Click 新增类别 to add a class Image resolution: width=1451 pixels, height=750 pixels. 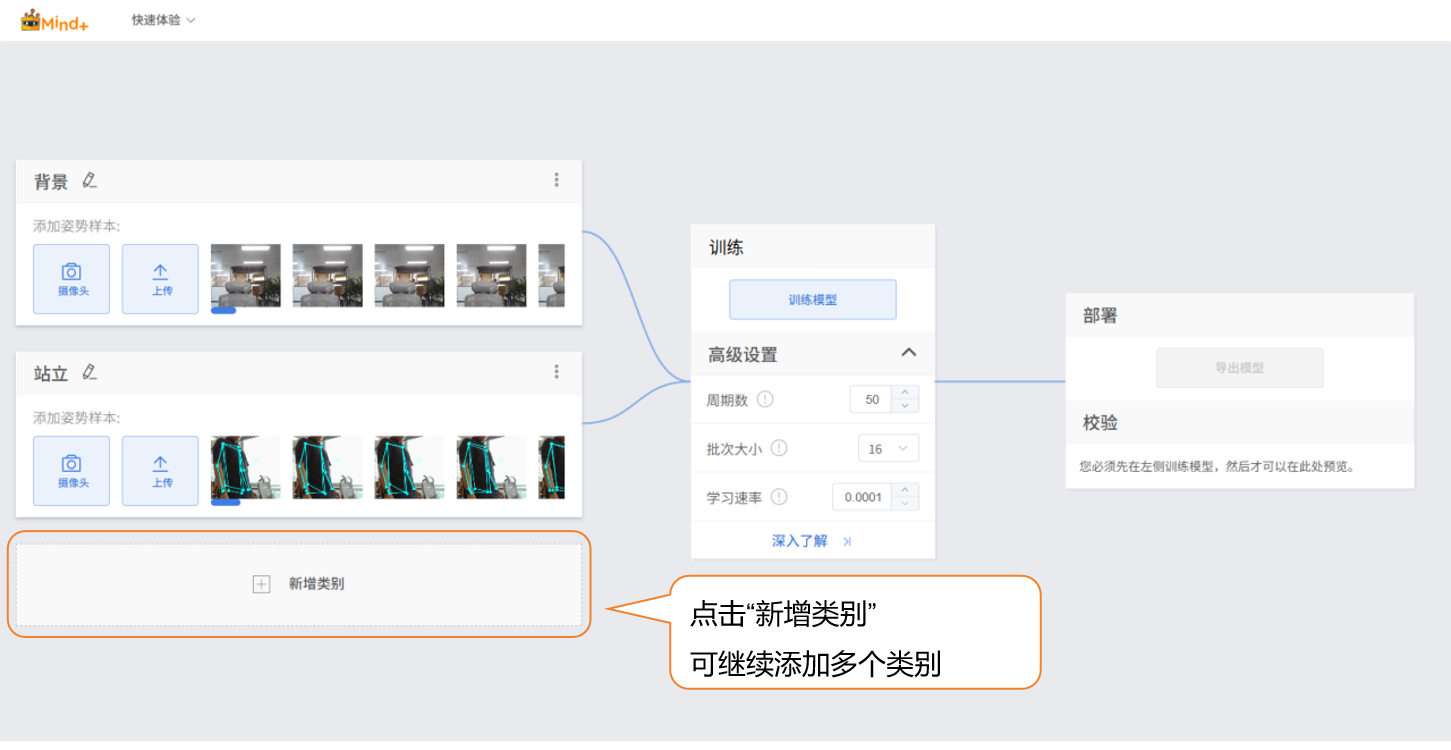[x=299, y=584]
